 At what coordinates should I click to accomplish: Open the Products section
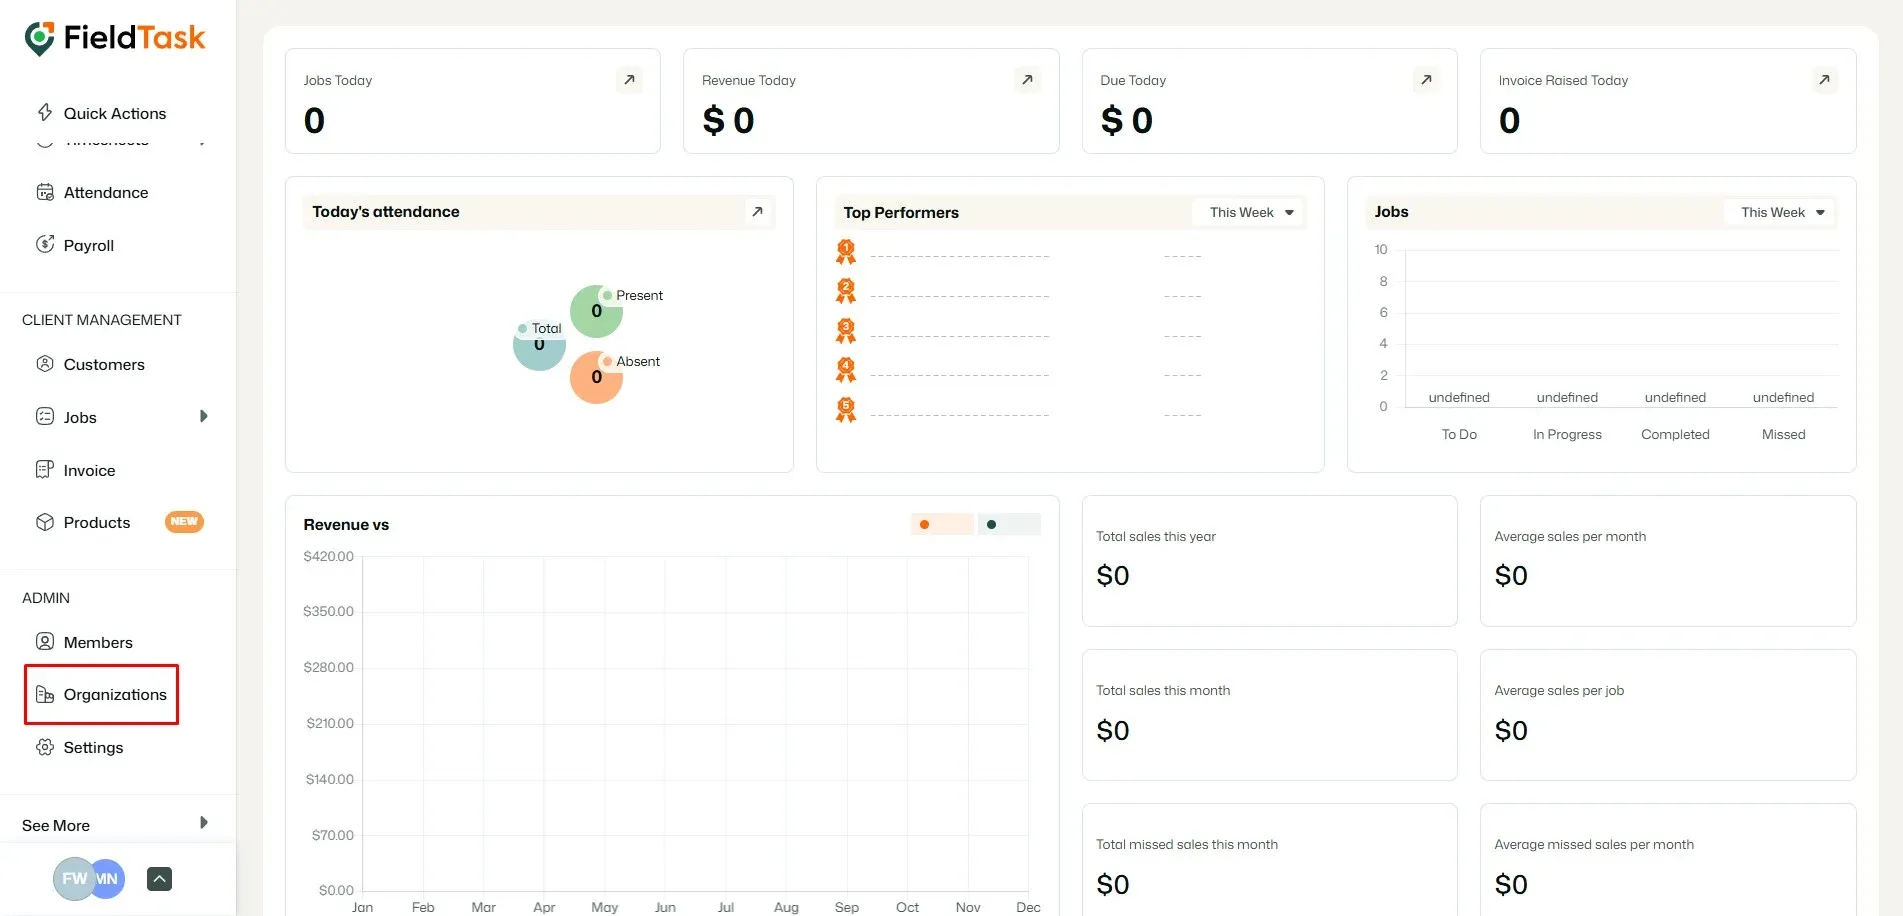97,522
